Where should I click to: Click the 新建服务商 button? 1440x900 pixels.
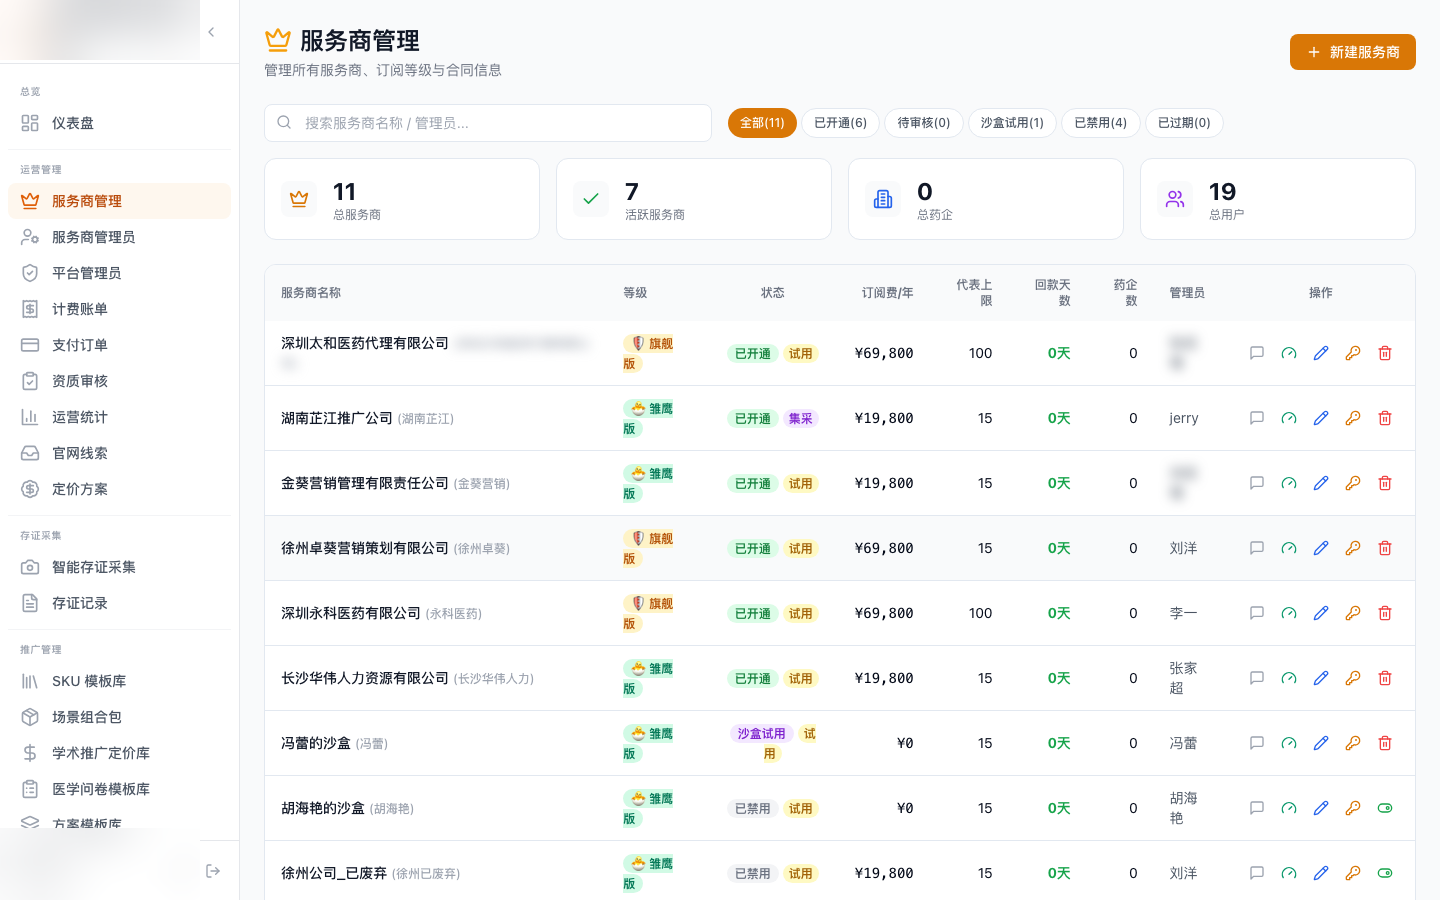(x=1352, y=52)
